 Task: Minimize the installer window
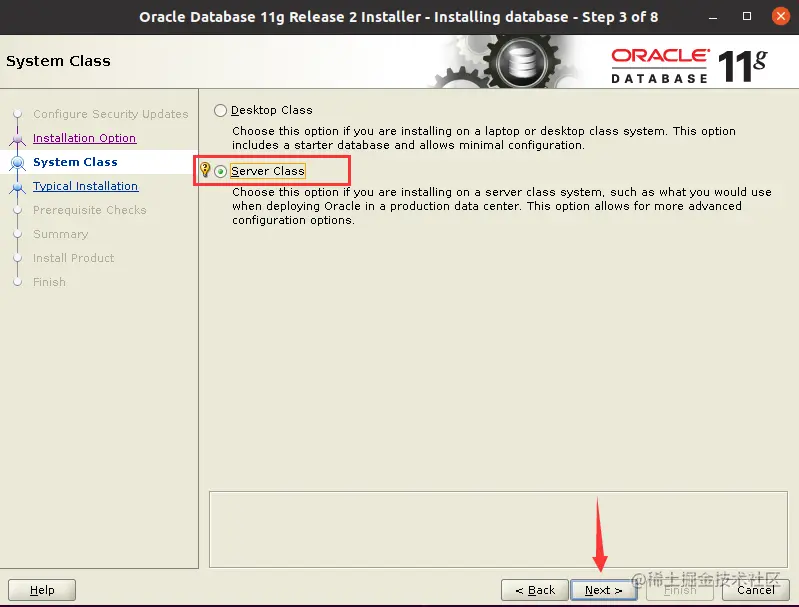[713, 17]
